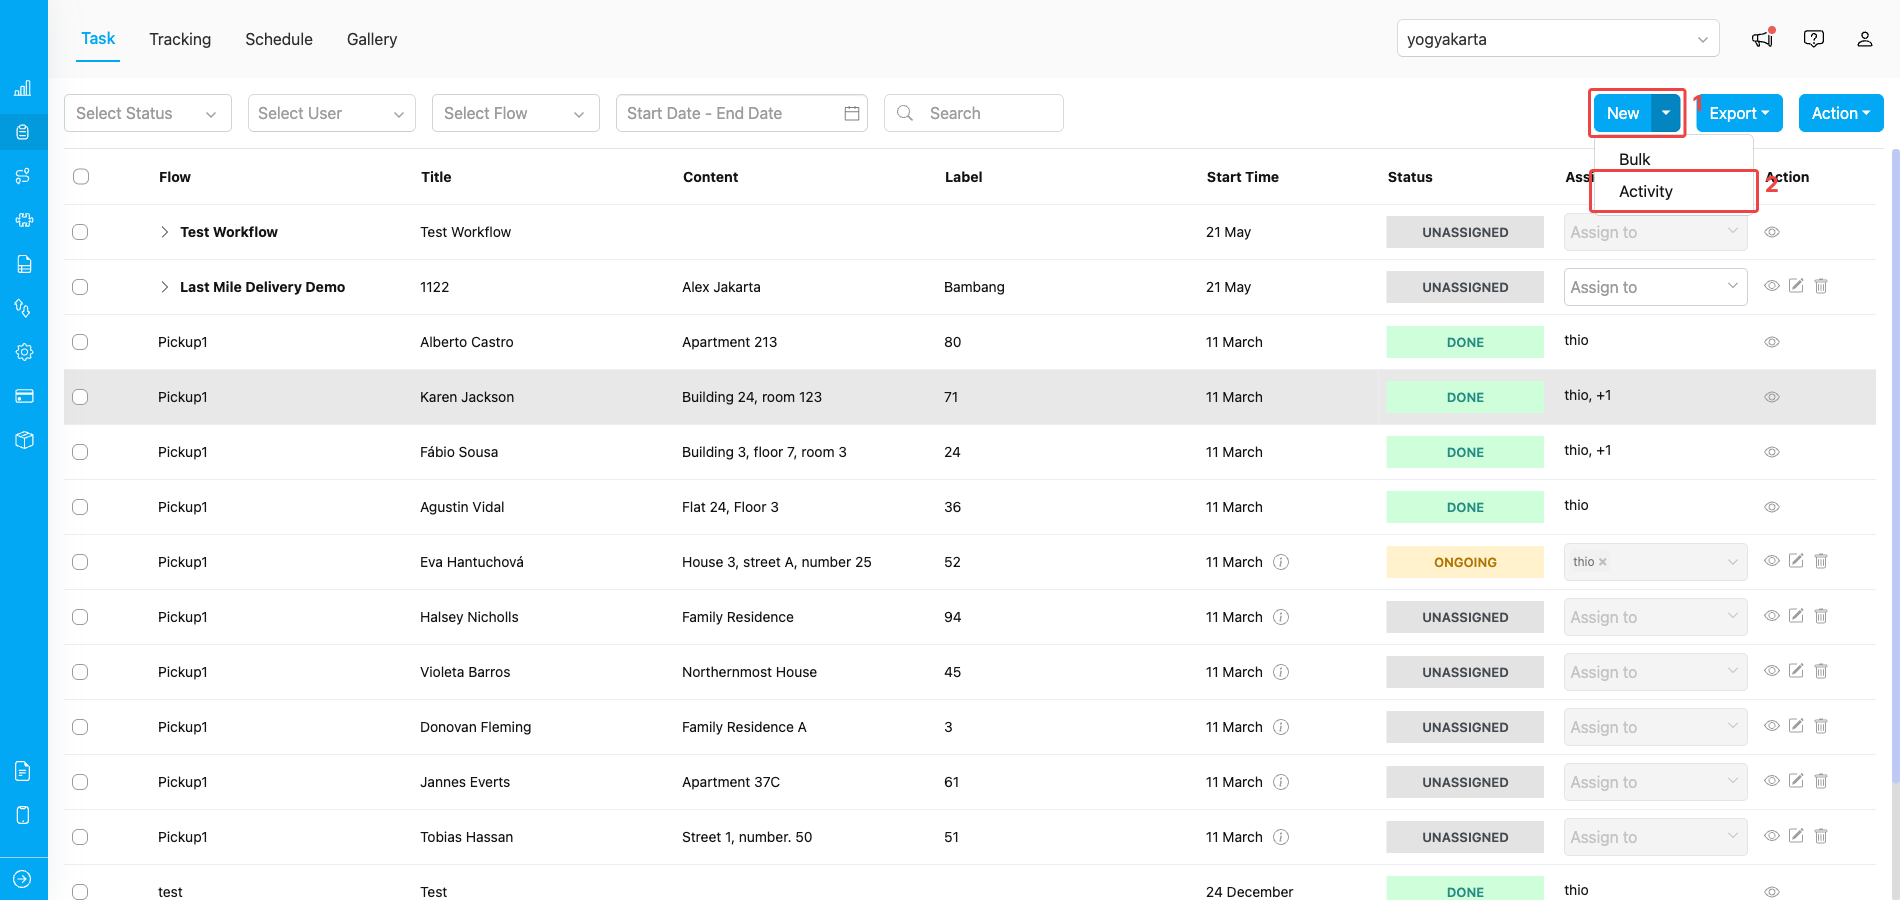Switch to the Task tab

point(98,39)
